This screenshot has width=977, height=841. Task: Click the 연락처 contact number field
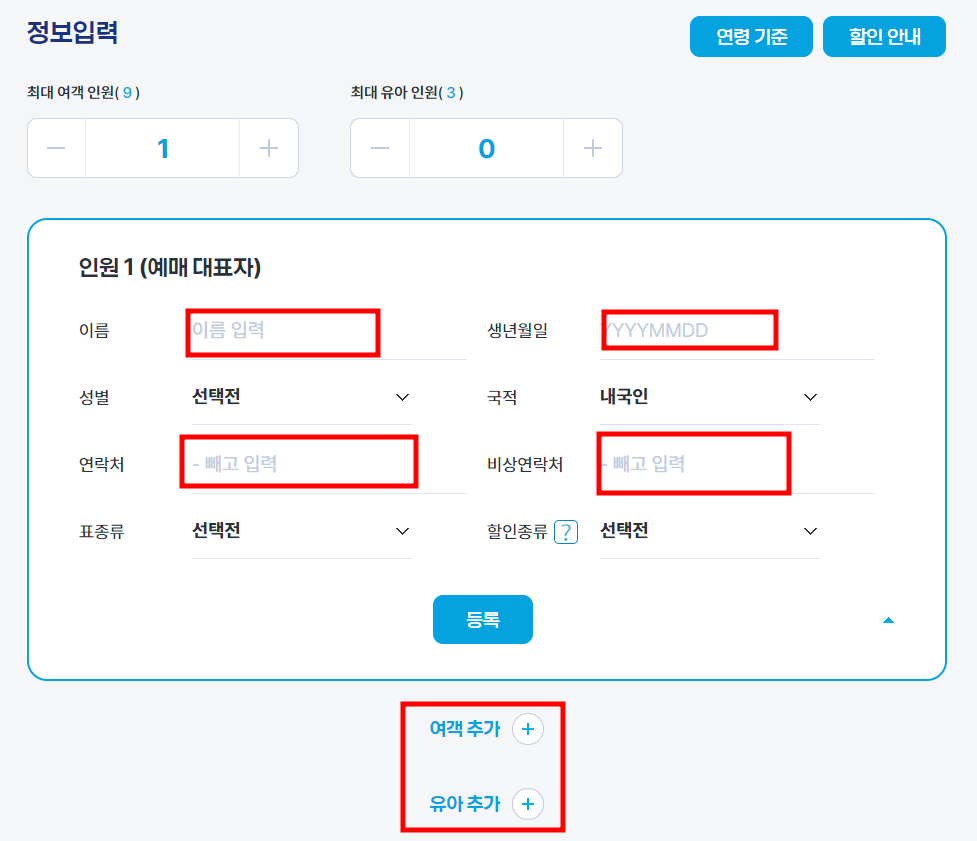pos(298,461)
